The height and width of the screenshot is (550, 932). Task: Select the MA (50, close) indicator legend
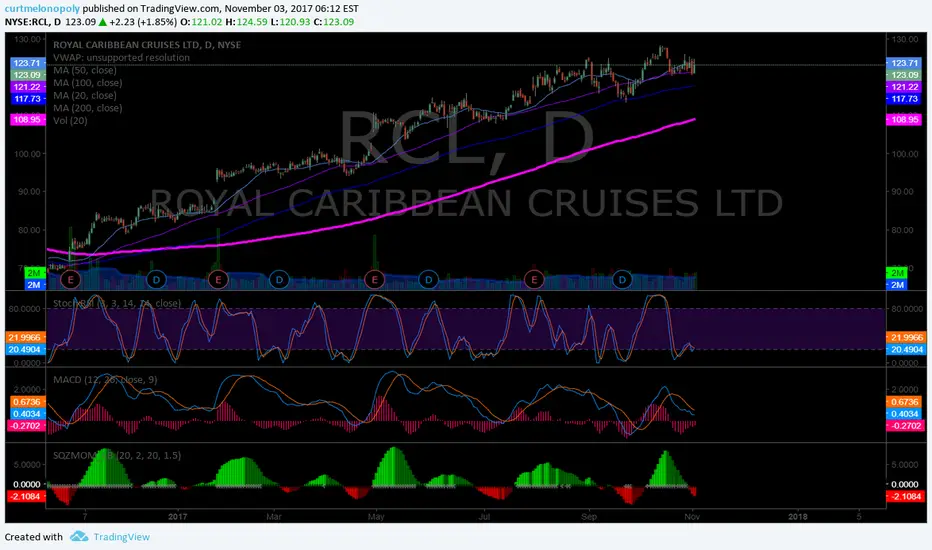(84, 70)
